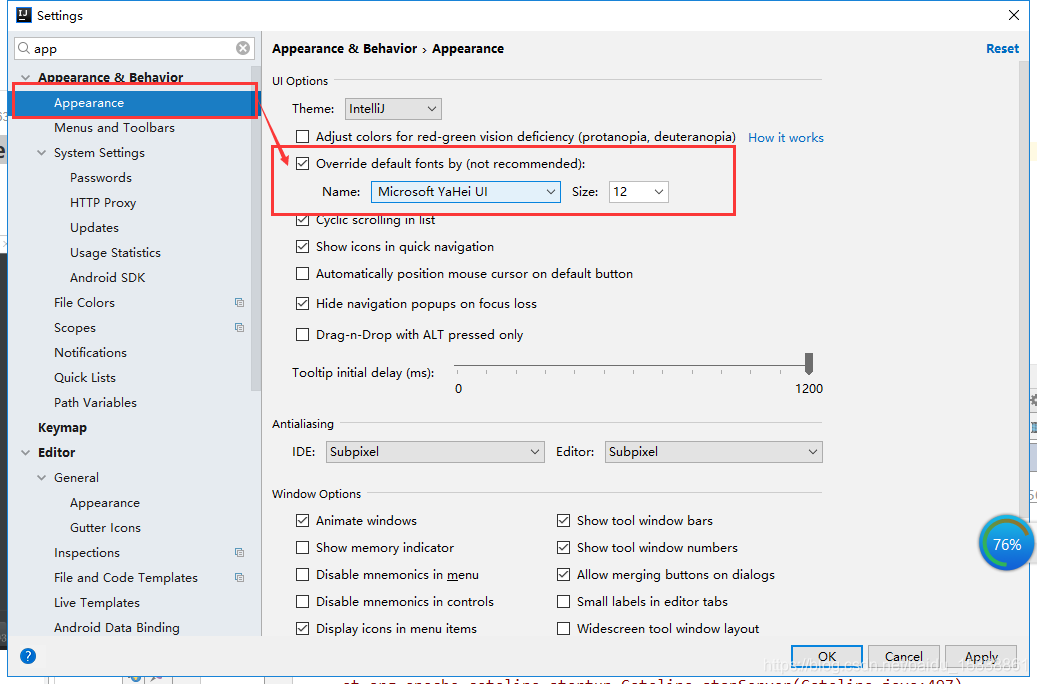The width and height of the screenshot is (1037, 684).
Task: Enable adjust colors for red-green vision deficiency
Action: [x=302, y=136]
